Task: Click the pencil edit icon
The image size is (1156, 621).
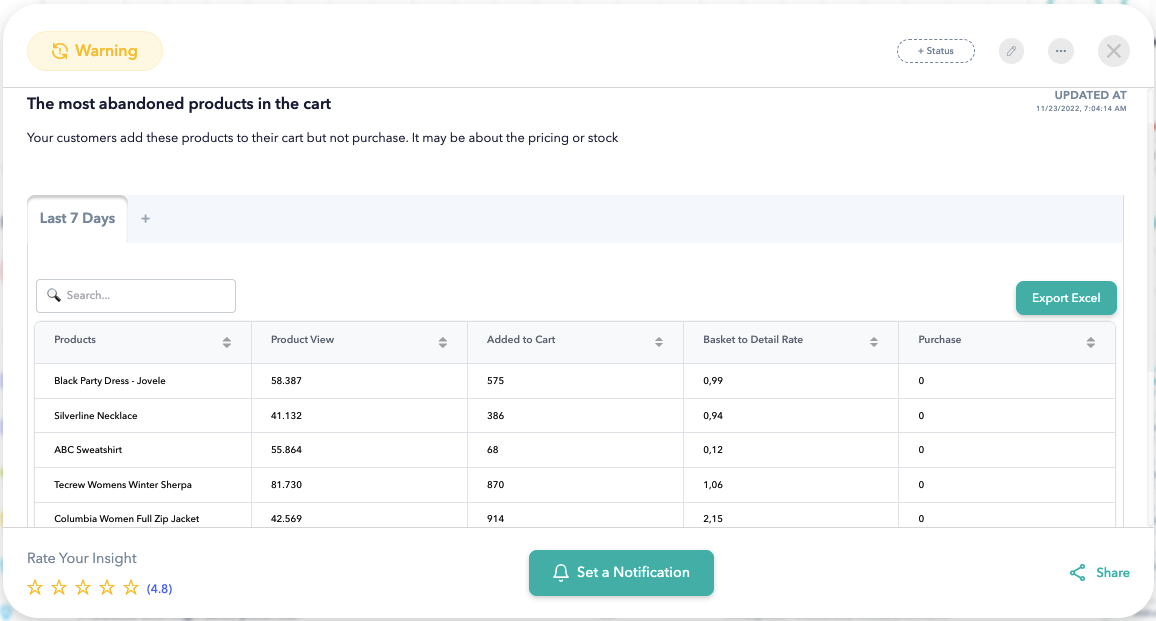Action: (x=1011, y=51)
